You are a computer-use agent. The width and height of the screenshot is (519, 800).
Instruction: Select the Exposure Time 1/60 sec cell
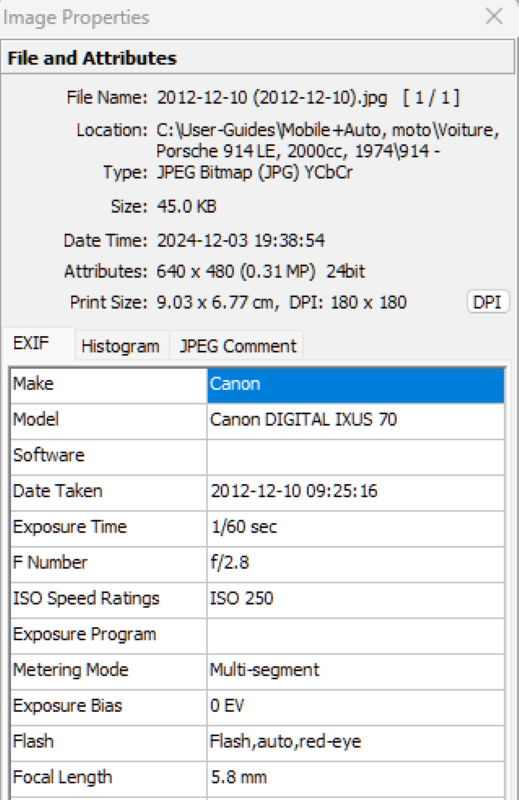point(356,529)
